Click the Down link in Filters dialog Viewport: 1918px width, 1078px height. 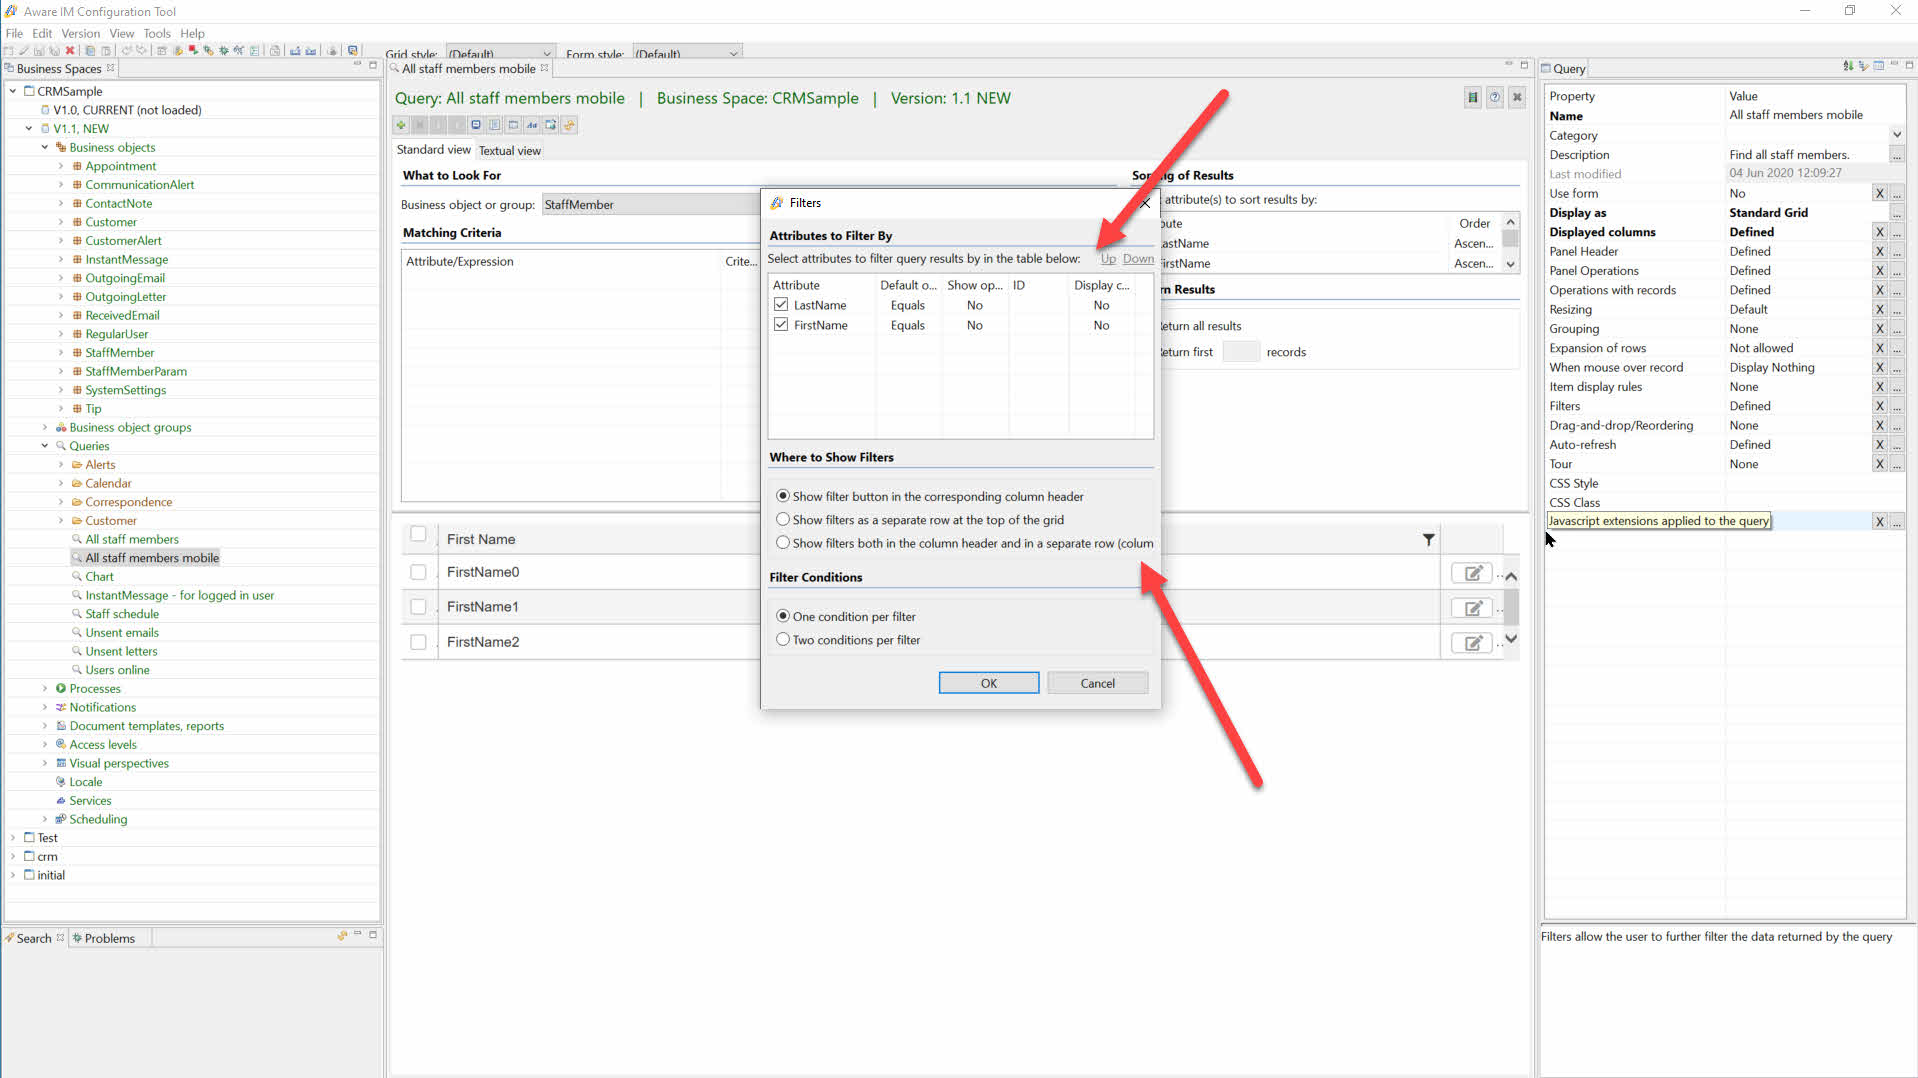click(1138, 259)
